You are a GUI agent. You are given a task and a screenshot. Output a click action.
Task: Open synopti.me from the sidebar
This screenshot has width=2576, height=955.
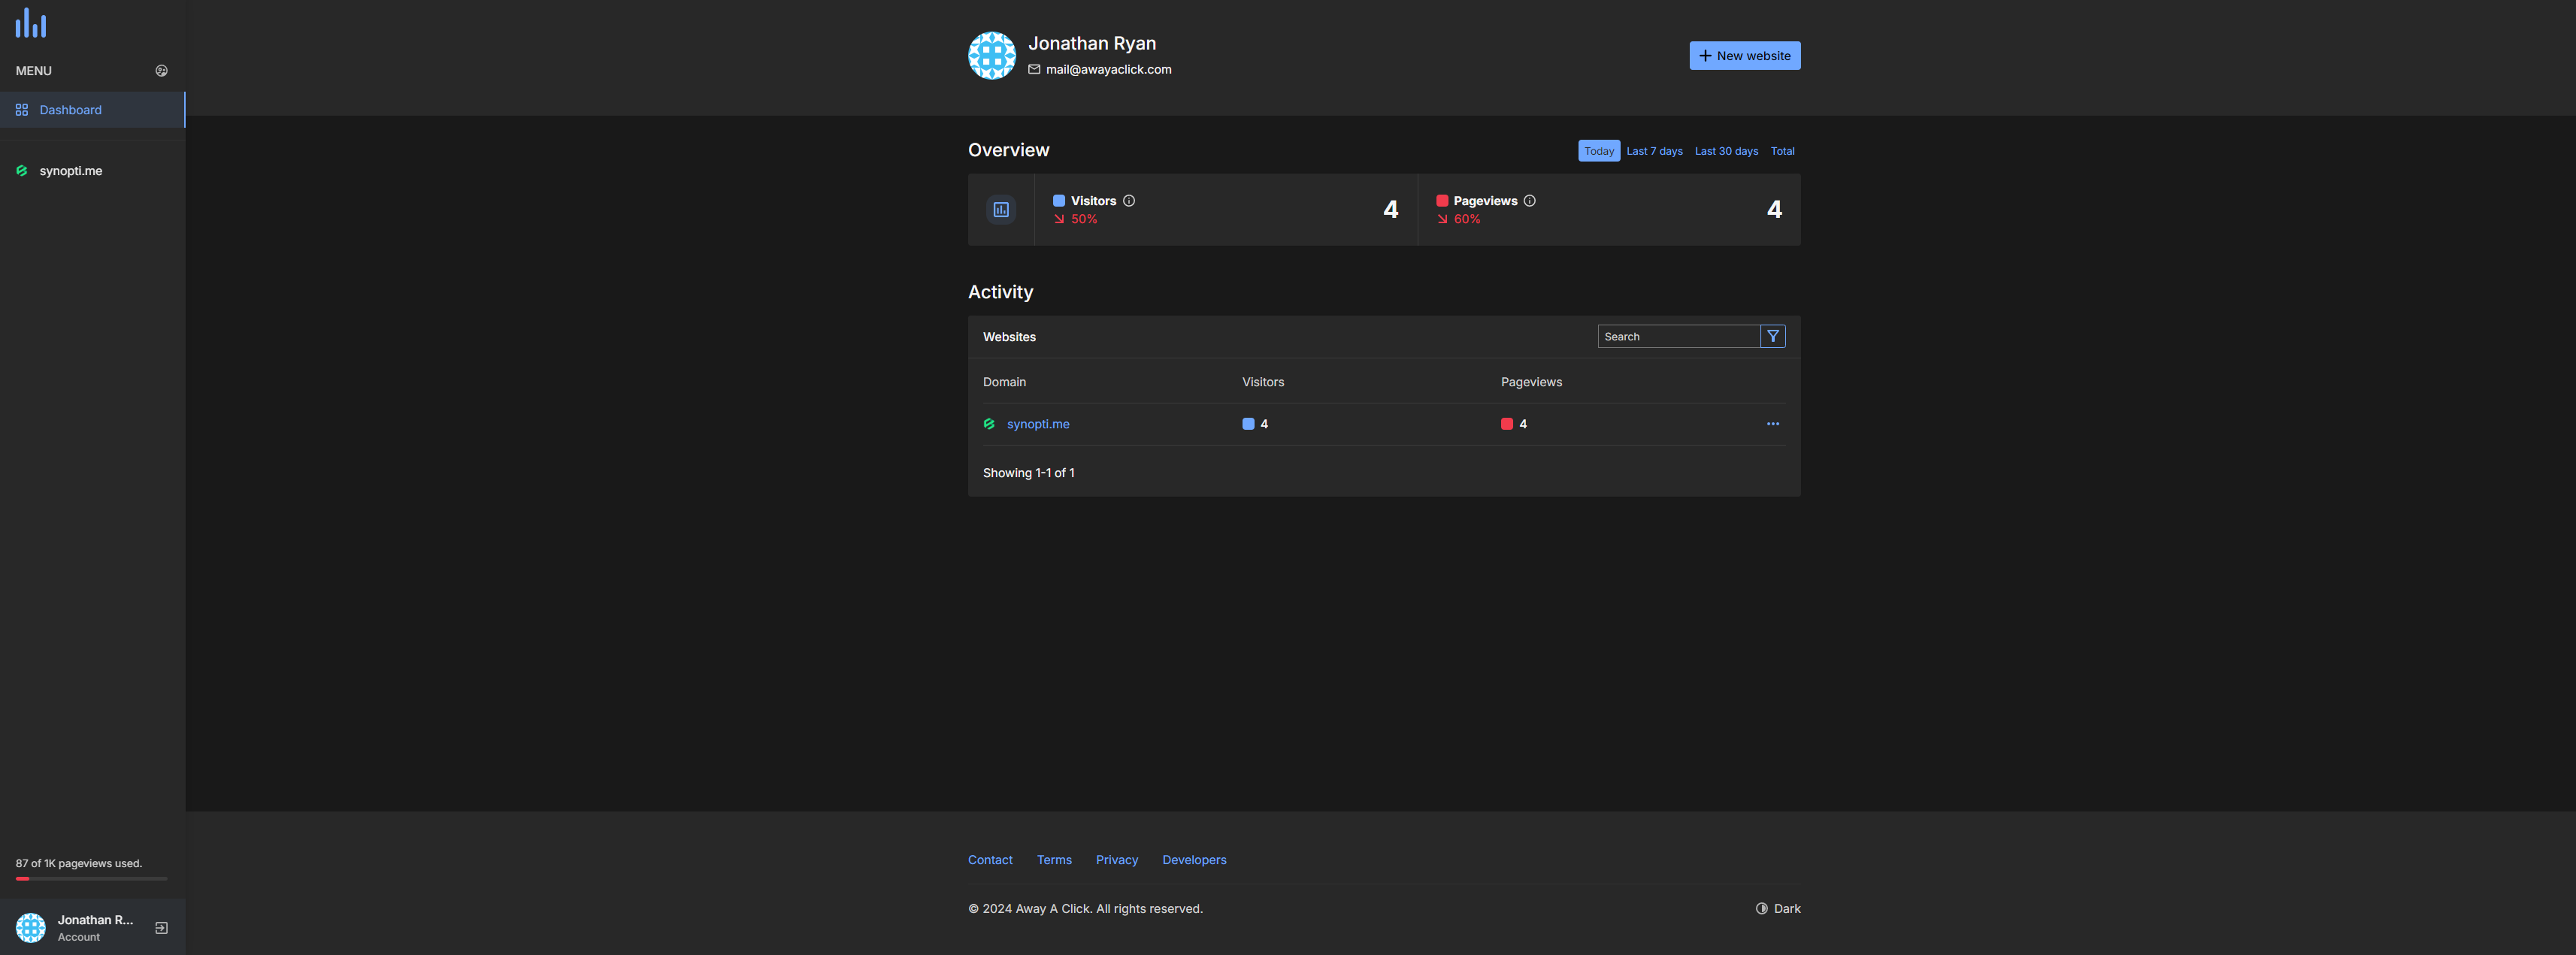coord(70,171)
